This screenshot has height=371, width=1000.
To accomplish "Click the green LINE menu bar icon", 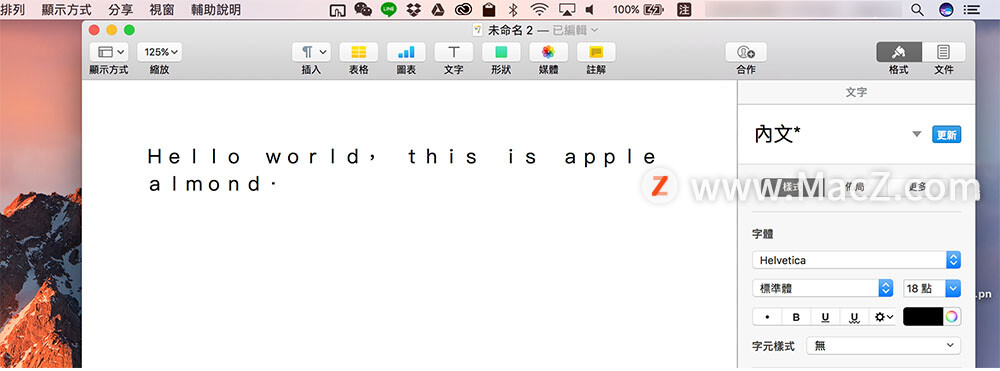I will [388, 10].
